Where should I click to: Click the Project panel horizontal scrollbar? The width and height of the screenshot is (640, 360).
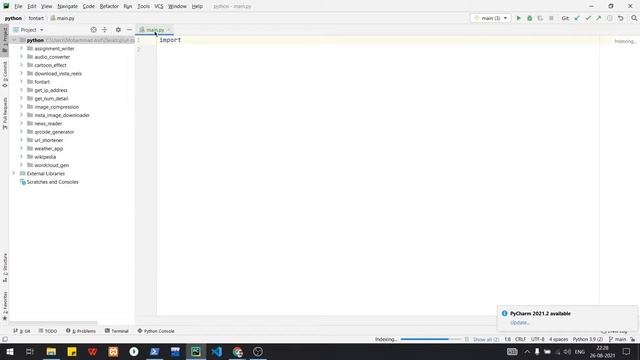53,322
